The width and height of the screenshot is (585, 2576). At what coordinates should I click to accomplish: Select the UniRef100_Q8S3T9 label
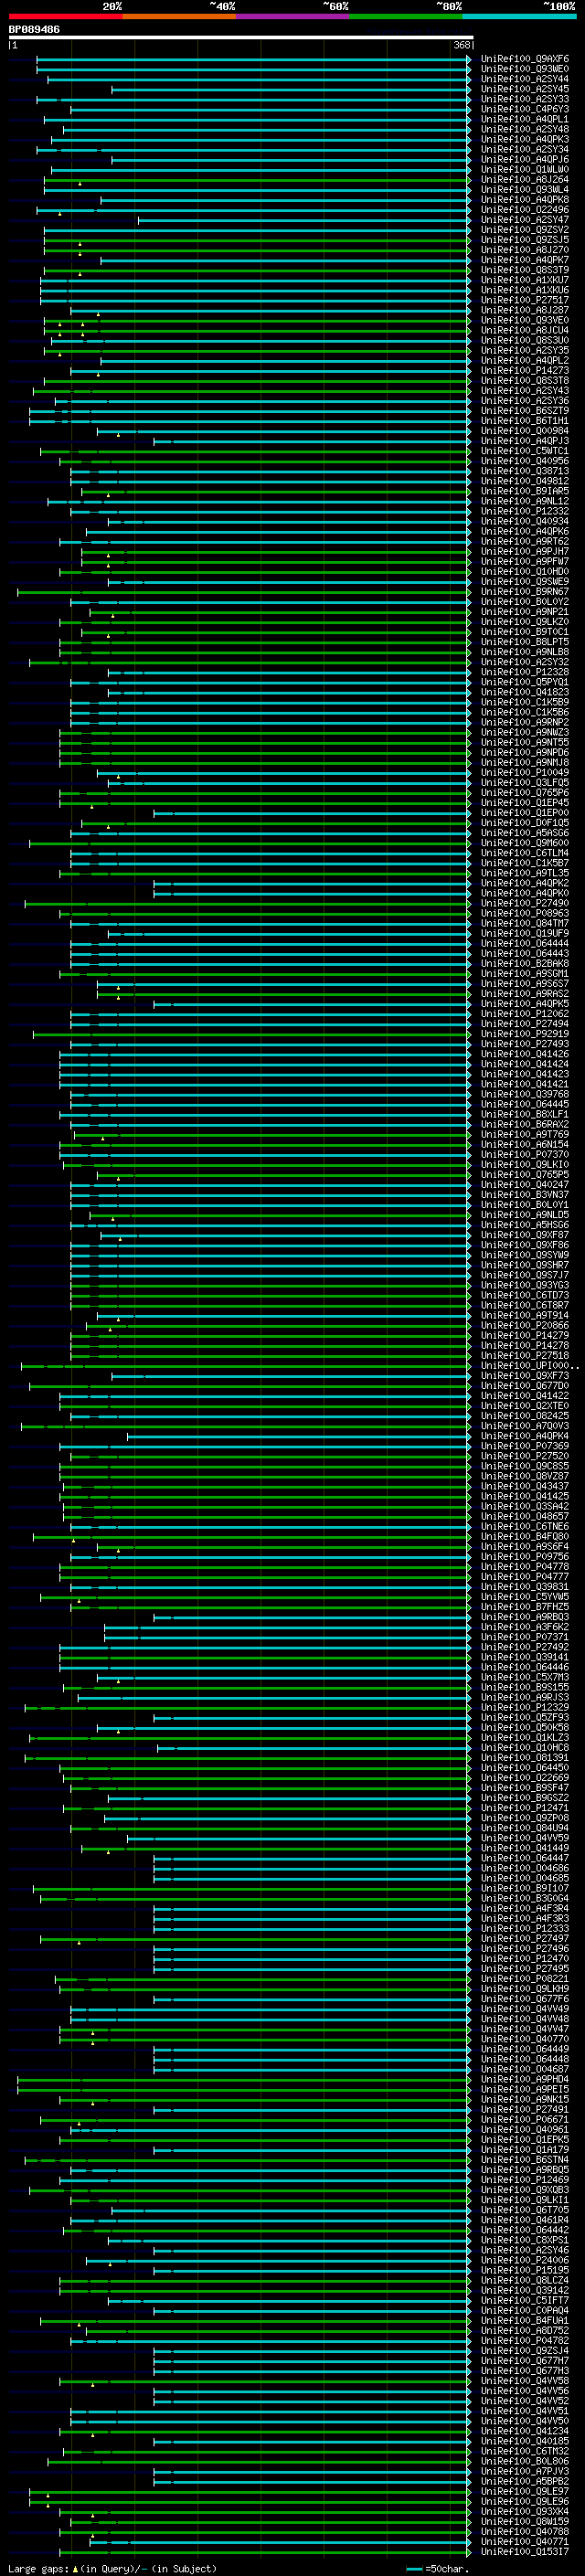click(x=525, y=270)
